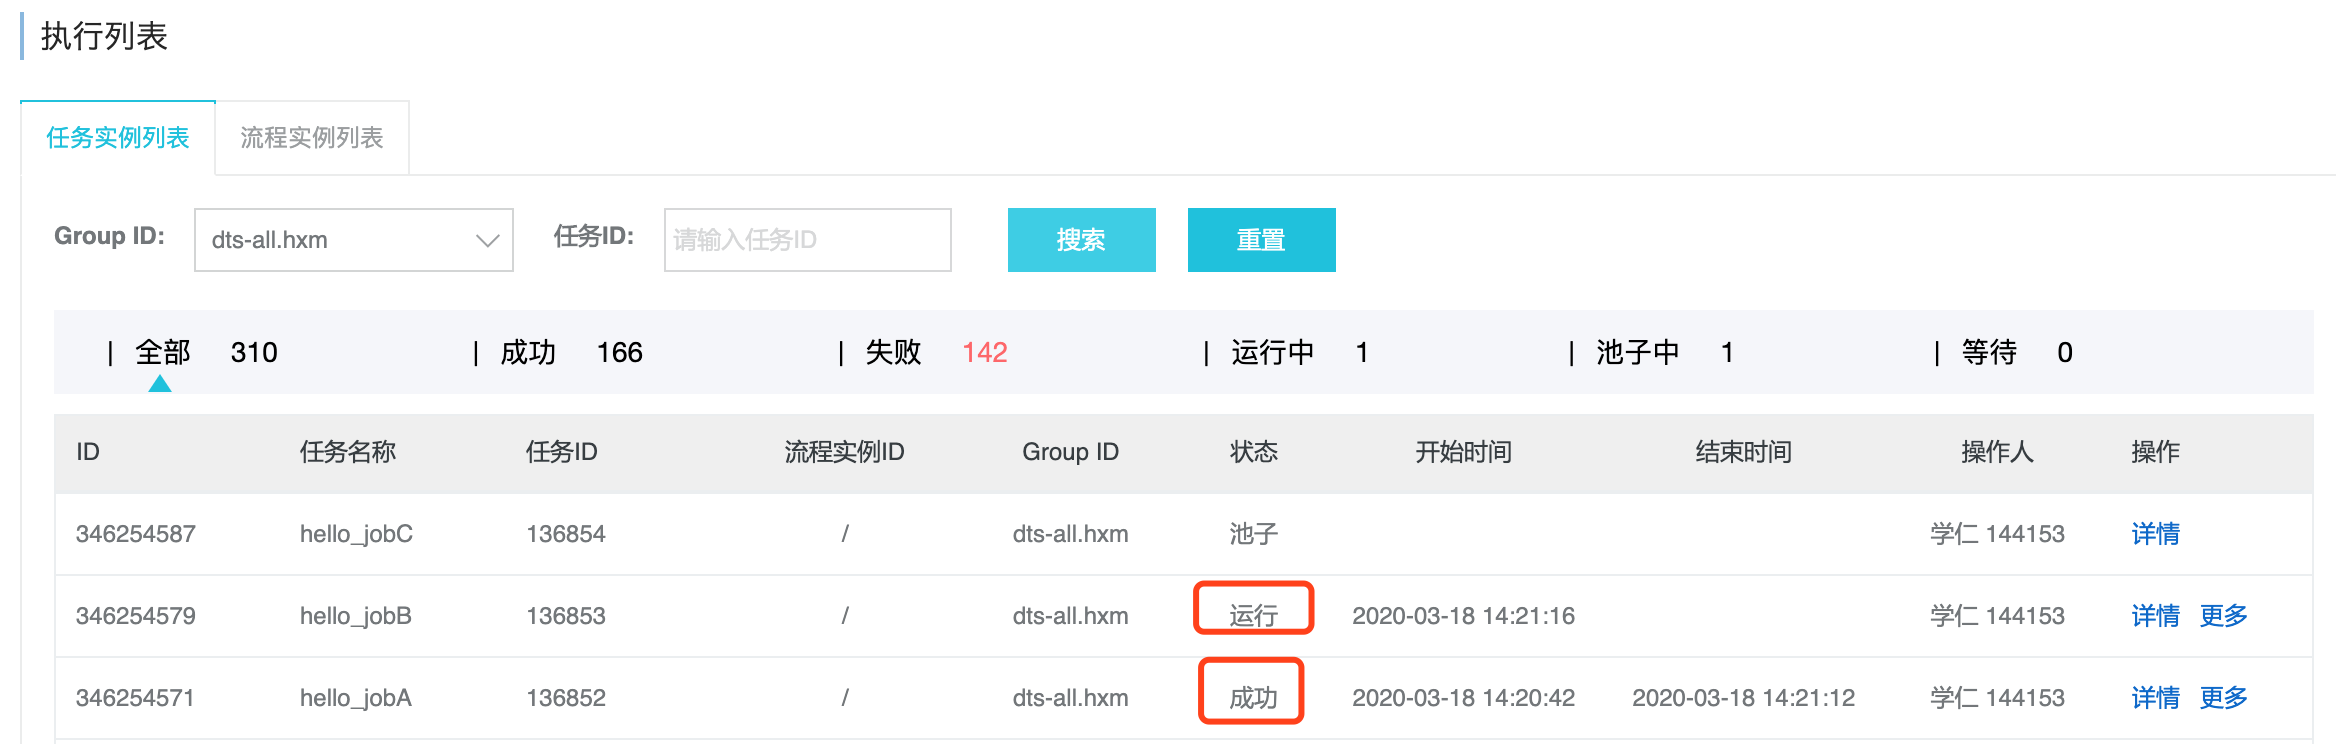This screenshot has height=744, width=2336.
Task: Switch to 任务实例列表 tab
Action: coord(118,138)
